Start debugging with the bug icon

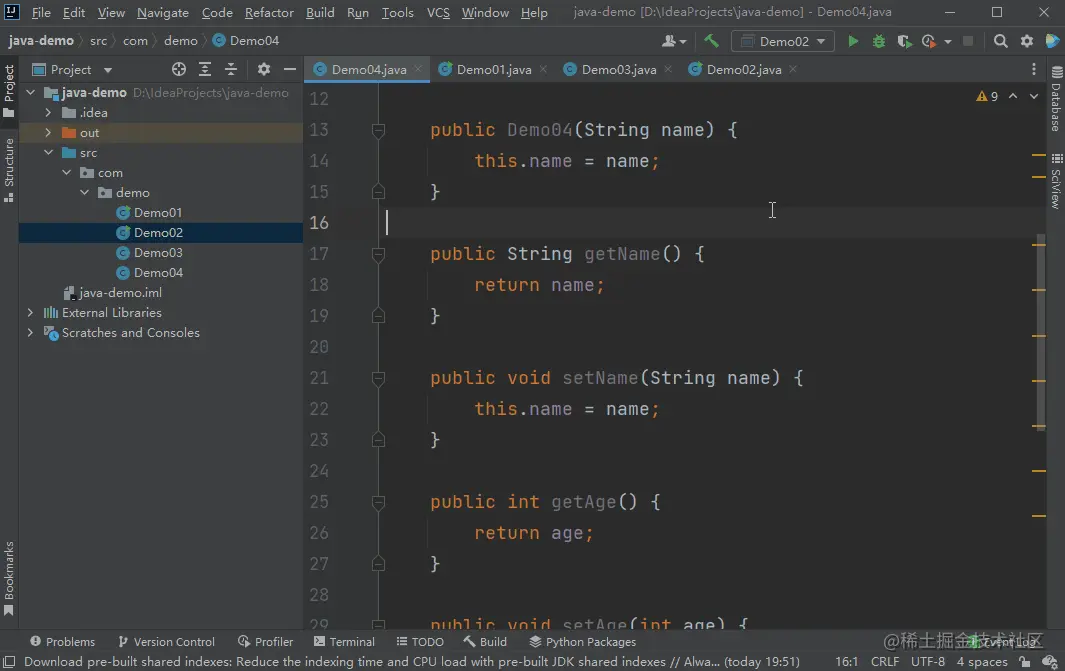878,41
